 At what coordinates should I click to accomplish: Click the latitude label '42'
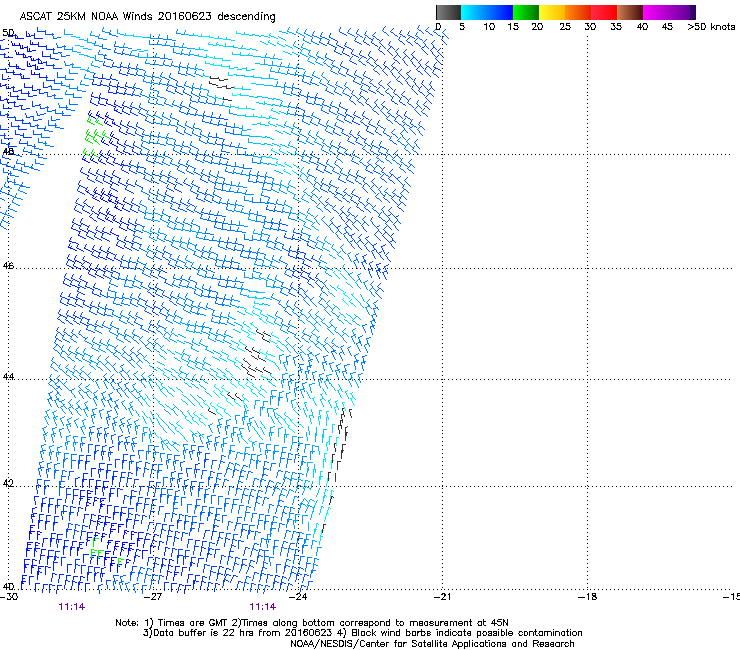click(x=8, y=483)
